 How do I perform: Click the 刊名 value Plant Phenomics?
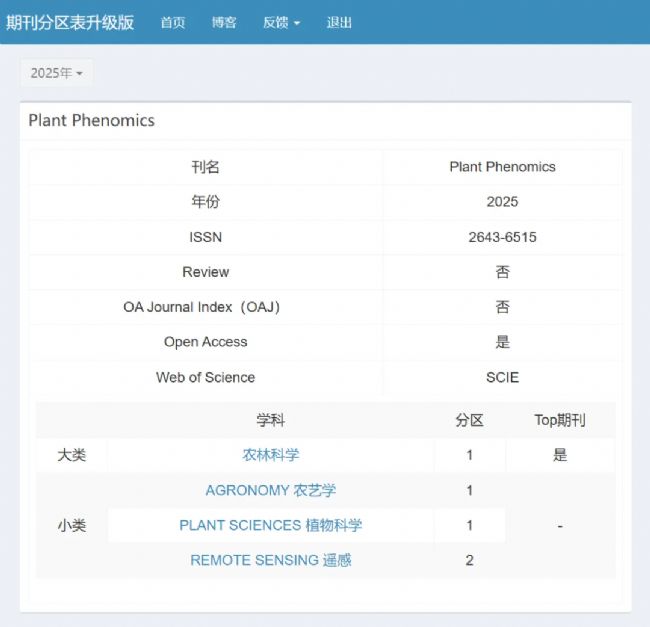[502, 167]
